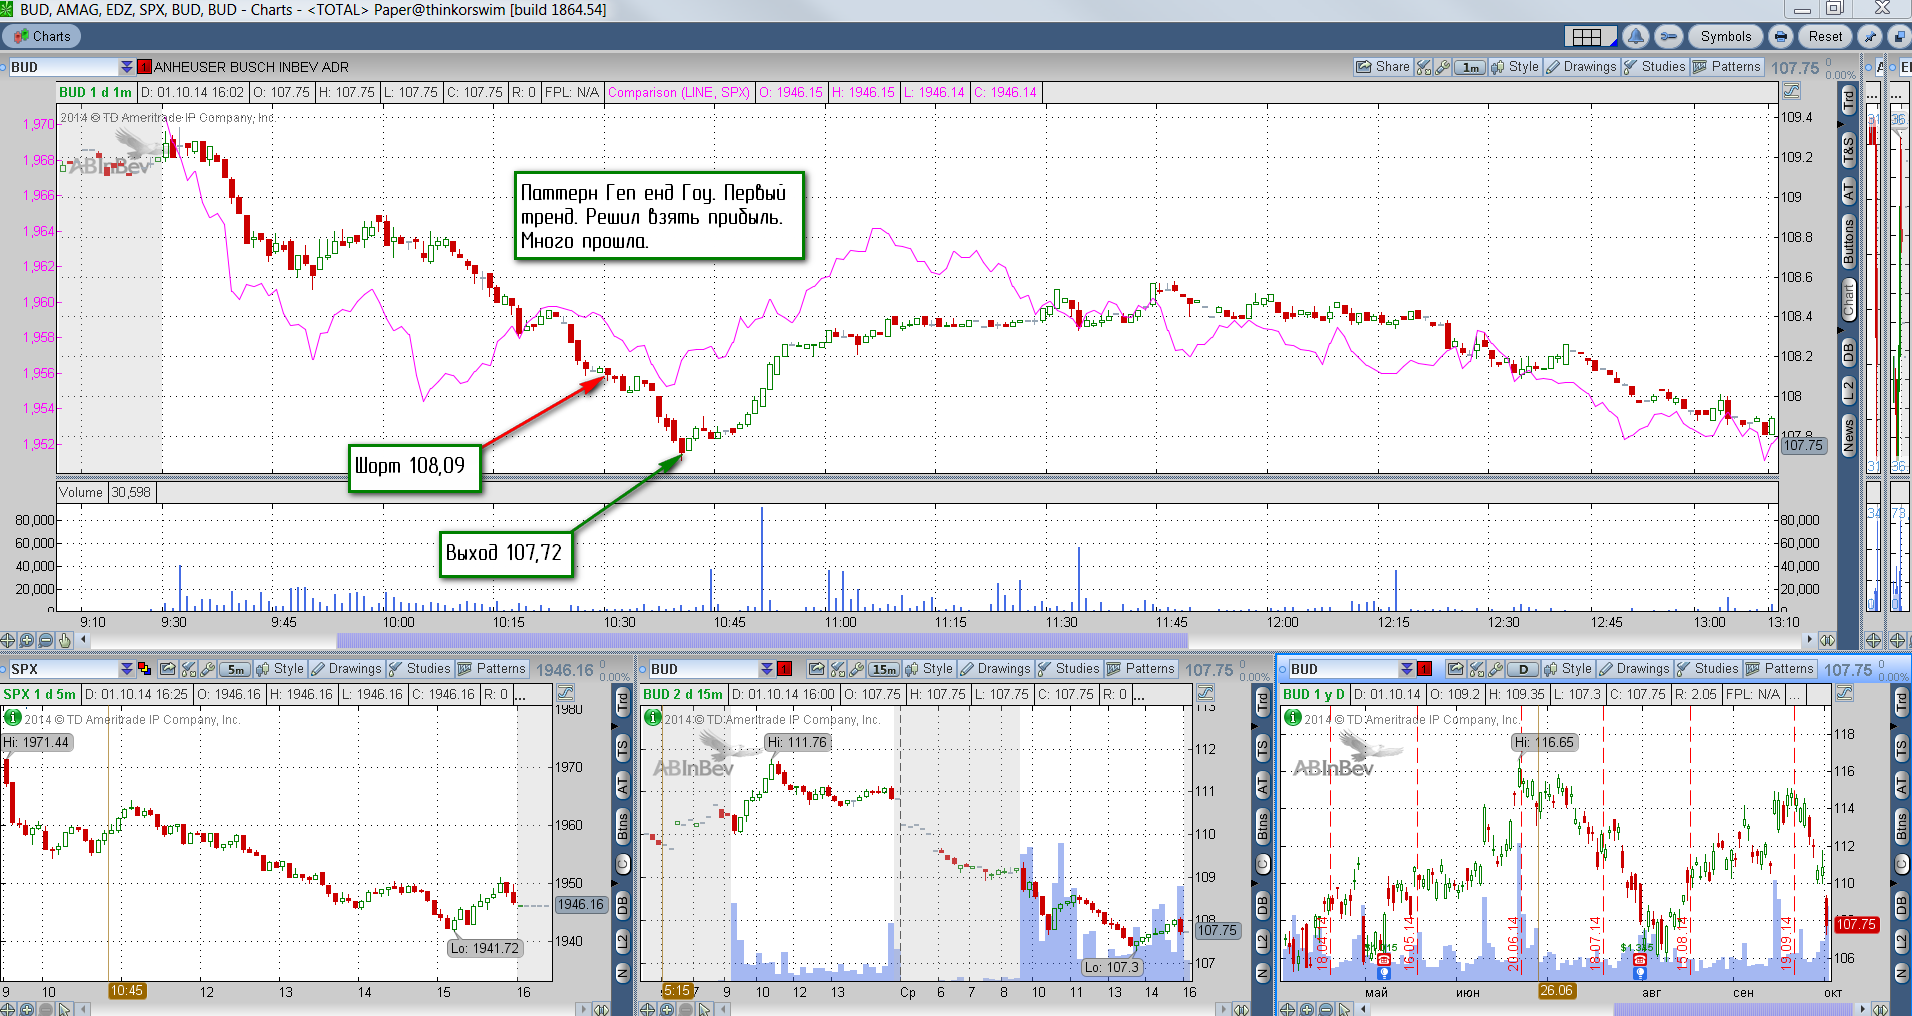Toggle BUD 15m chart scale mode icon

[x=1205, y=693]
